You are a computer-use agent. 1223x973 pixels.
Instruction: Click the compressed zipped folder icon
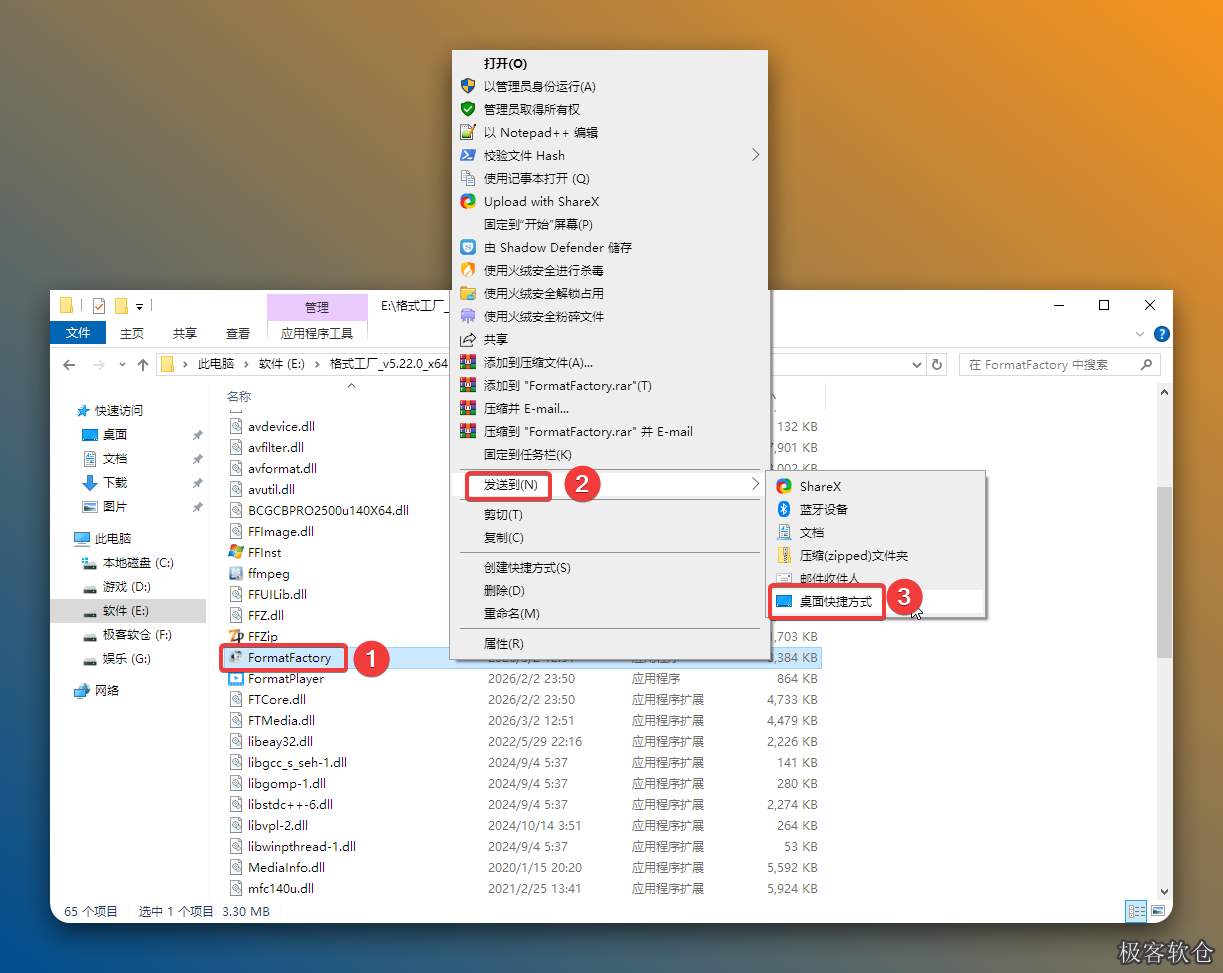click(x=784, y=555)
